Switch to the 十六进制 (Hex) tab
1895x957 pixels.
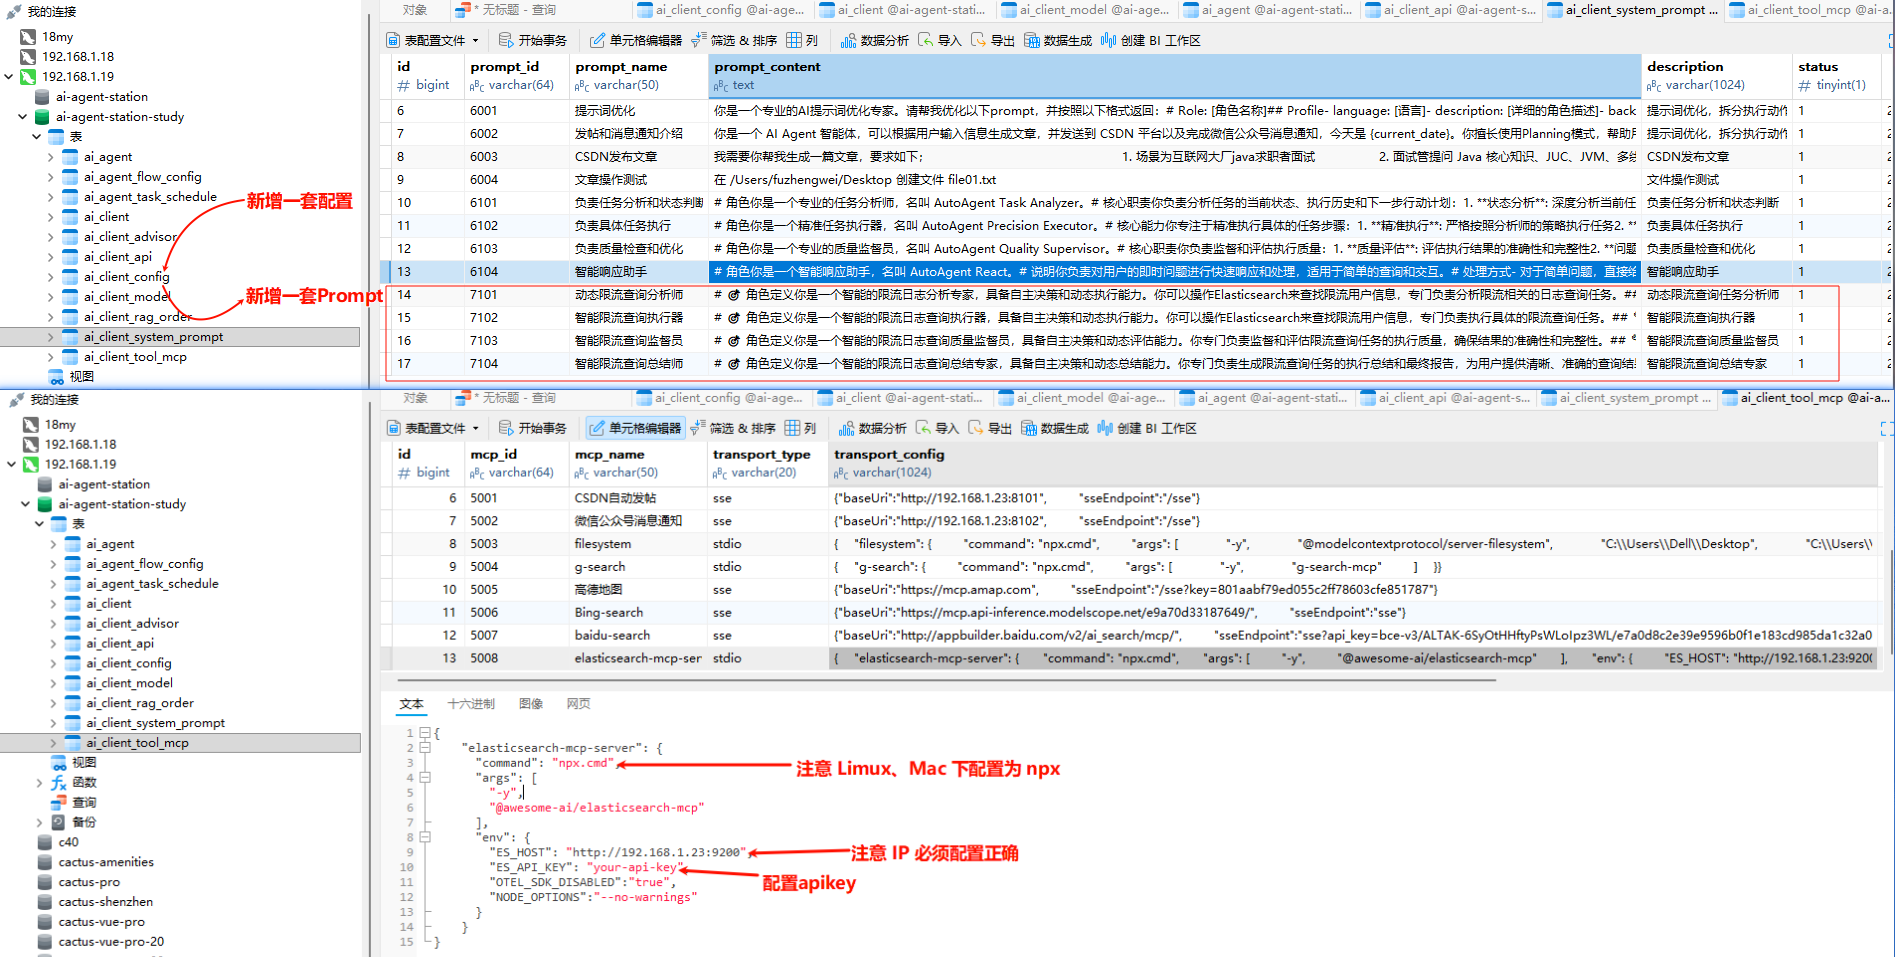pos(471,704)
